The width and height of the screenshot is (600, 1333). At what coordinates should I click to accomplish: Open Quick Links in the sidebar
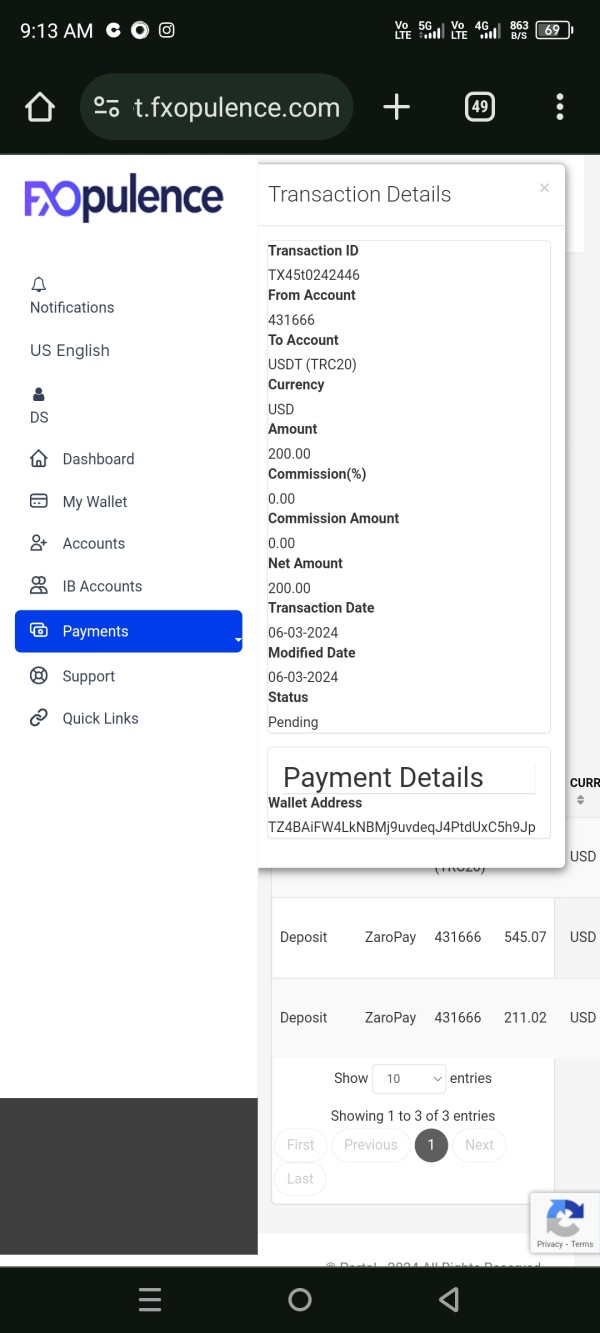click(x=100, y=718)
